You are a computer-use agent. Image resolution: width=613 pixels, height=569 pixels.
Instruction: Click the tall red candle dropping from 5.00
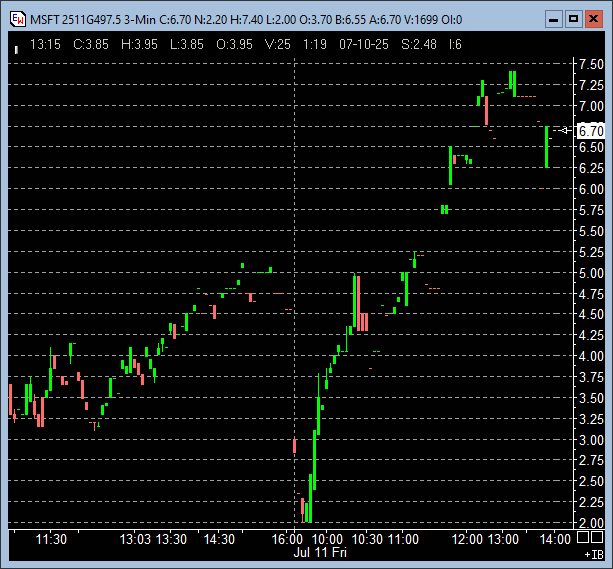tap(358, 303)
